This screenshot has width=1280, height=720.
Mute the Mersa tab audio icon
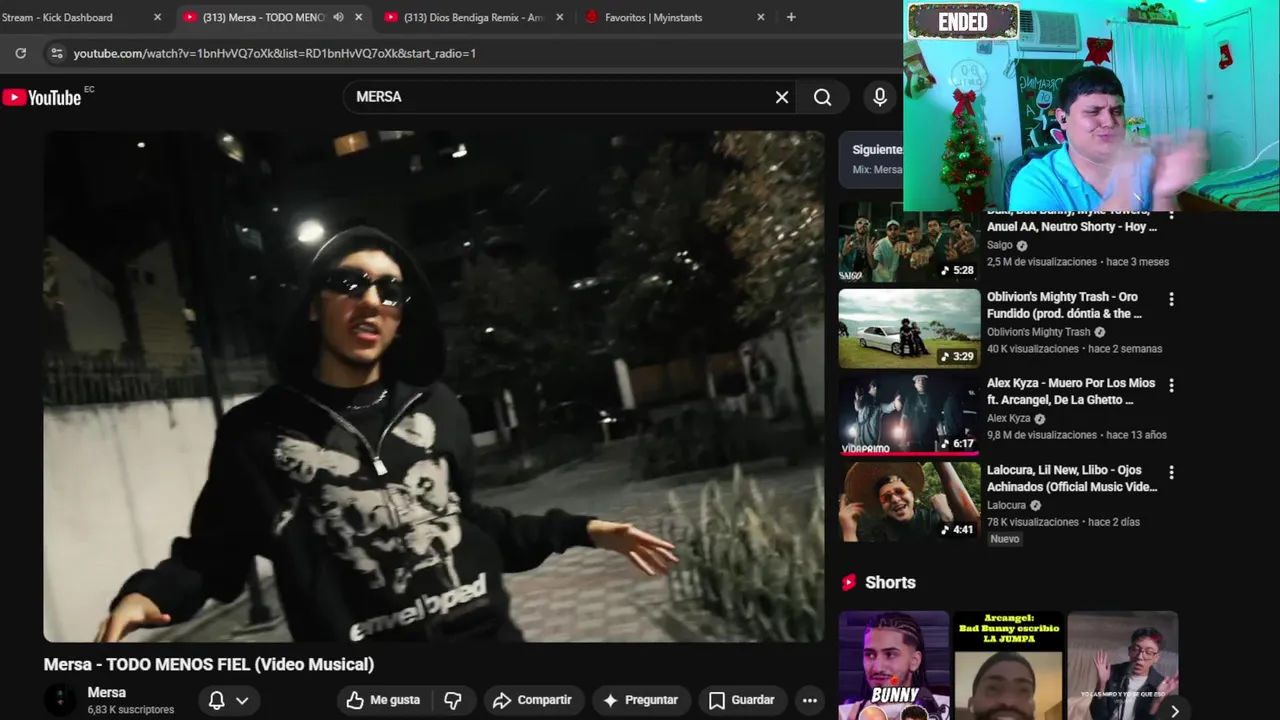pos(338,17)
